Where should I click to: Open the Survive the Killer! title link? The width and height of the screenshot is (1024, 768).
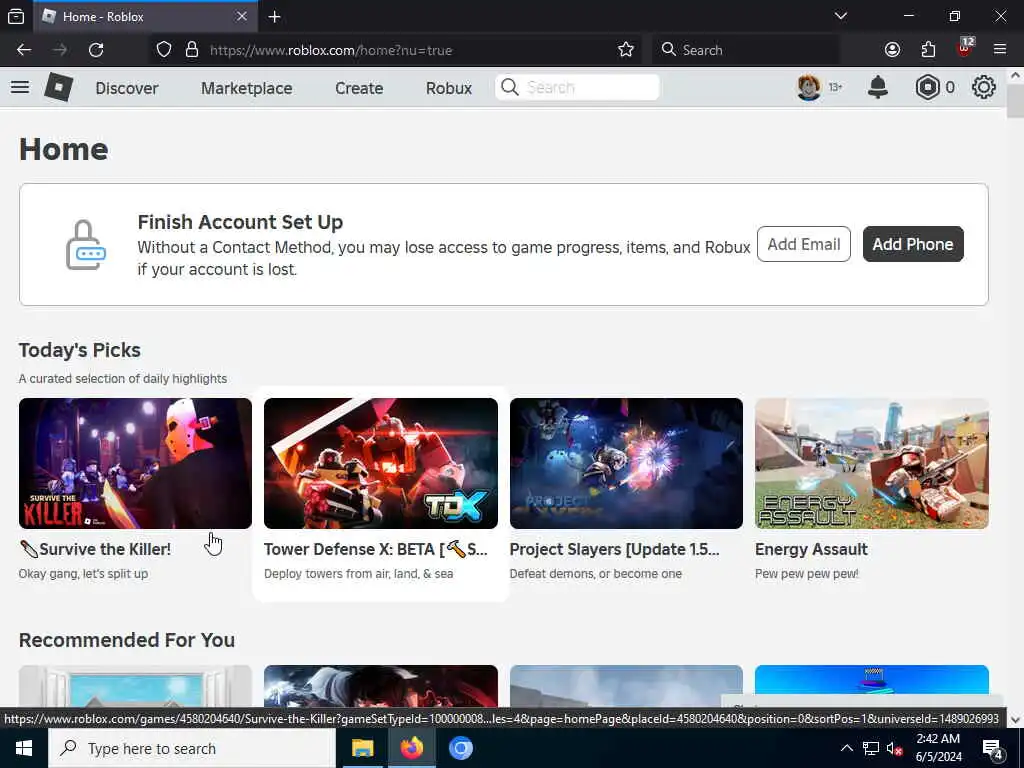point(95,549)
